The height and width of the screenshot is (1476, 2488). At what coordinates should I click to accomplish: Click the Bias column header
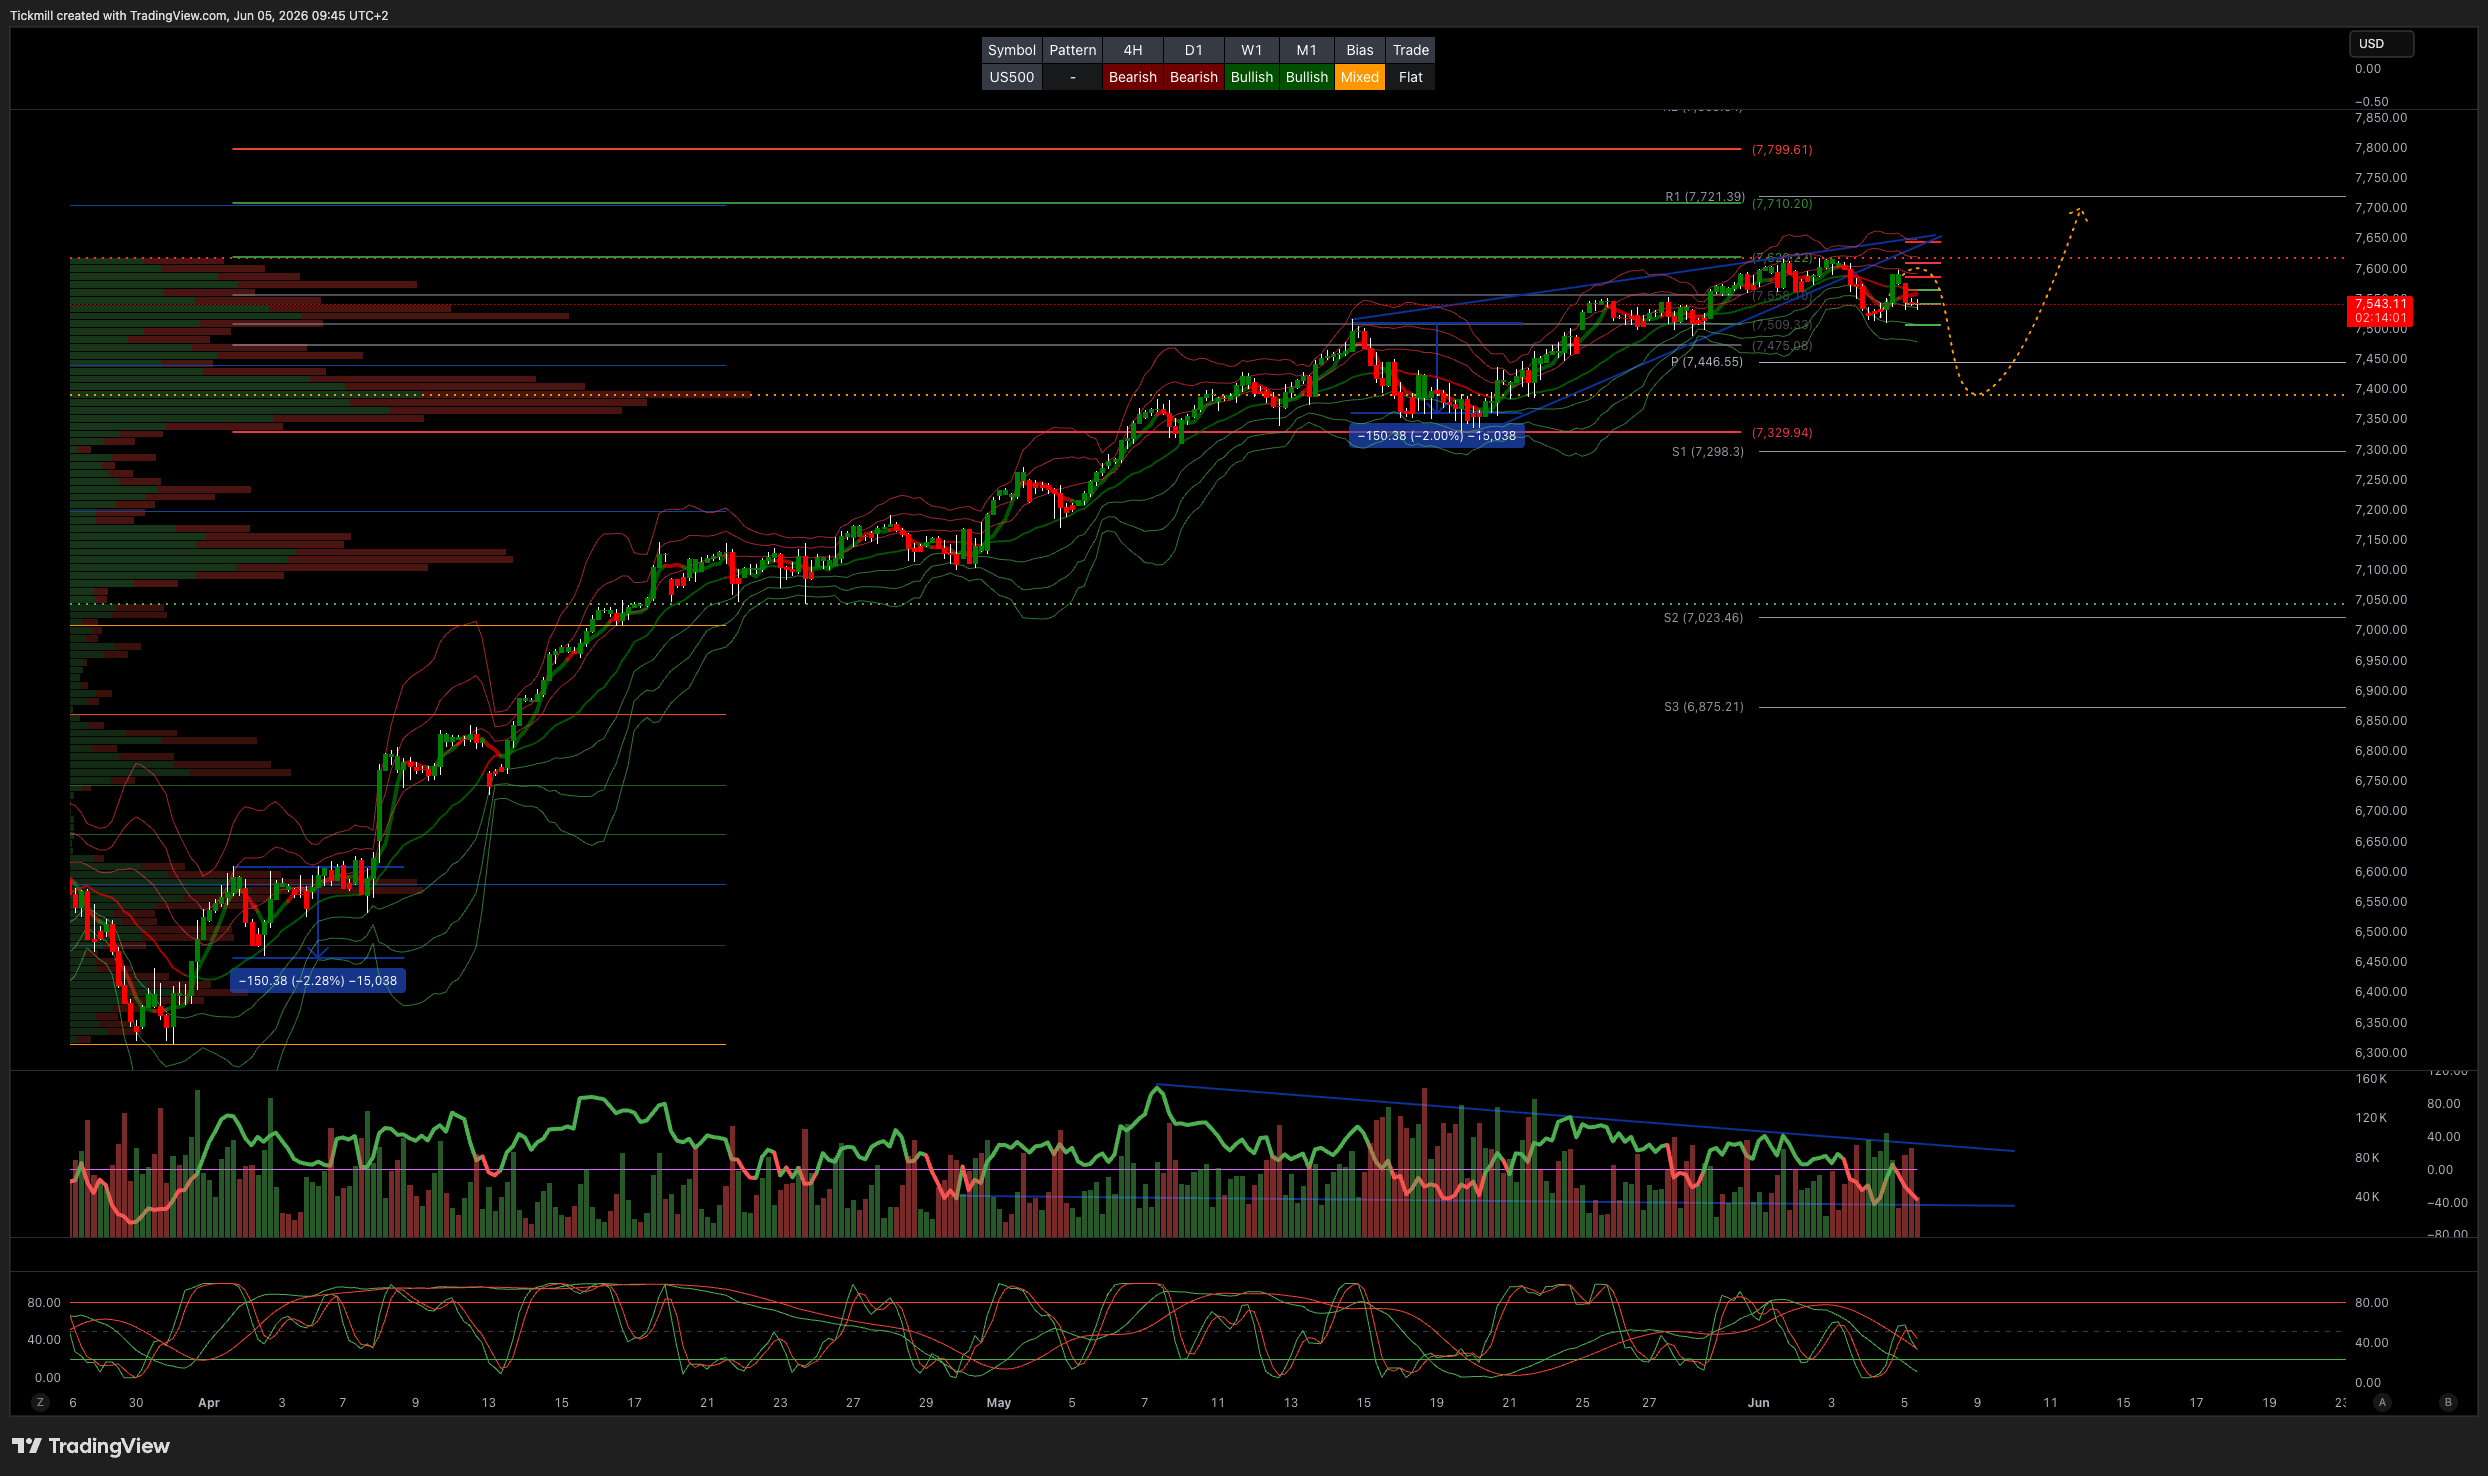[x=1359, y=50]
